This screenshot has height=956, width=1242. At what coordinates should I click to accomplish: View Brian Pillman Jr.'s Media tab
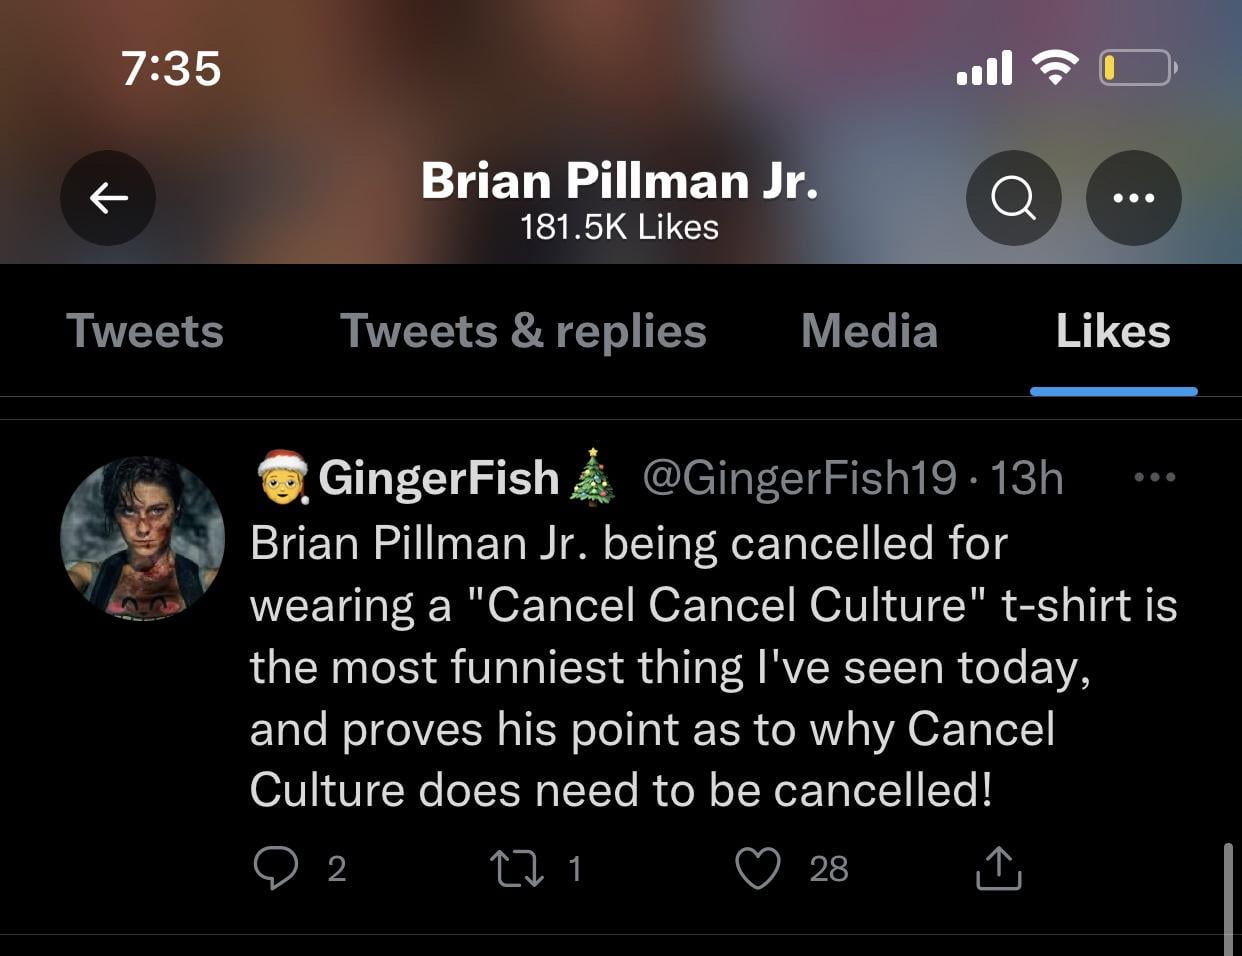point(868,330)
